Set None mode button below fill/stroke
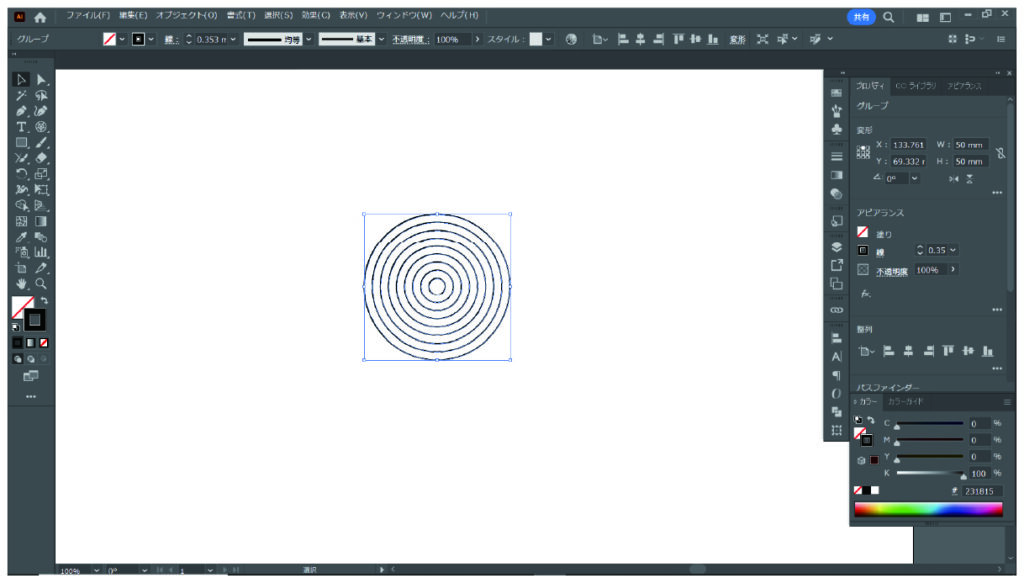 point(44,343)
